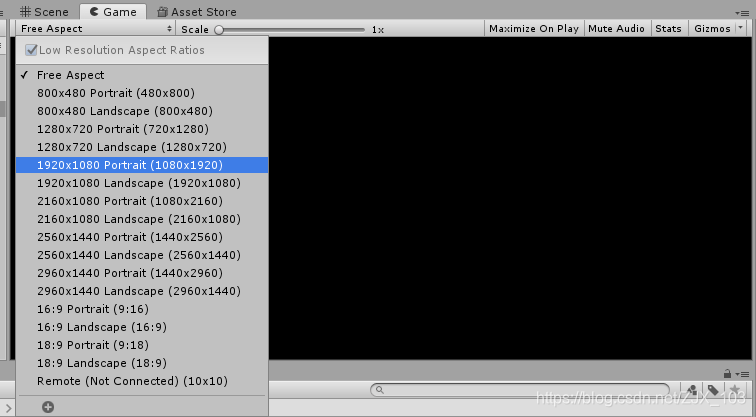Select 2160x1080 Portrait (1080x2160)
The image size is (756, 417).
pyautogui.click(x=142, y=201)
